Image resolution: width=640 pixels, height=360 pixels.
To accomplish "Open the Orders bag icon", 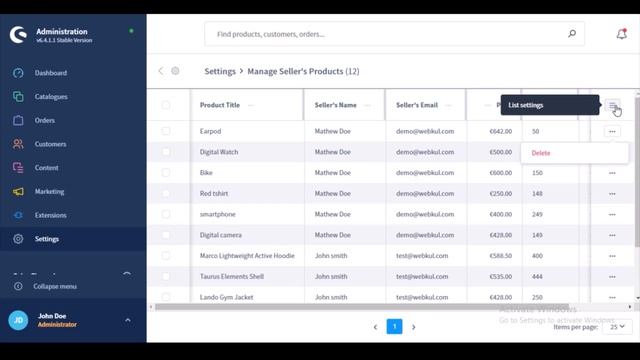I will 18,120.
